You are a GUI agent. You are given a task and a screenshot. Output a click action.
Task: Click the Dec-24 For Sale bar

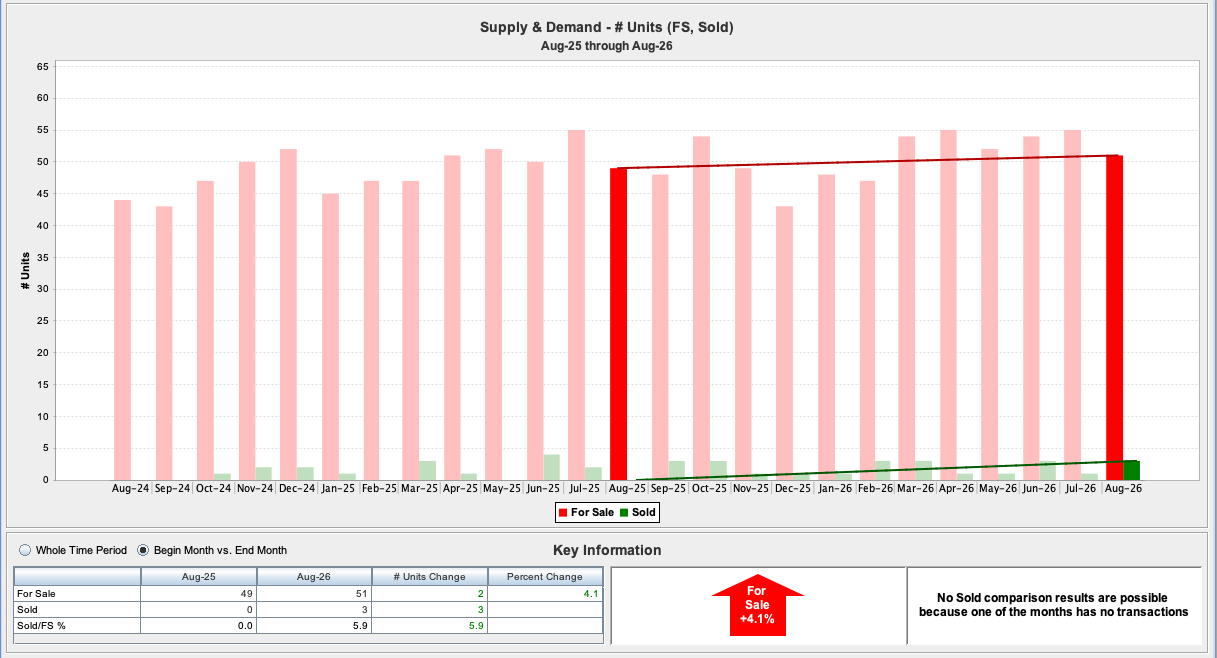point(288,314)
